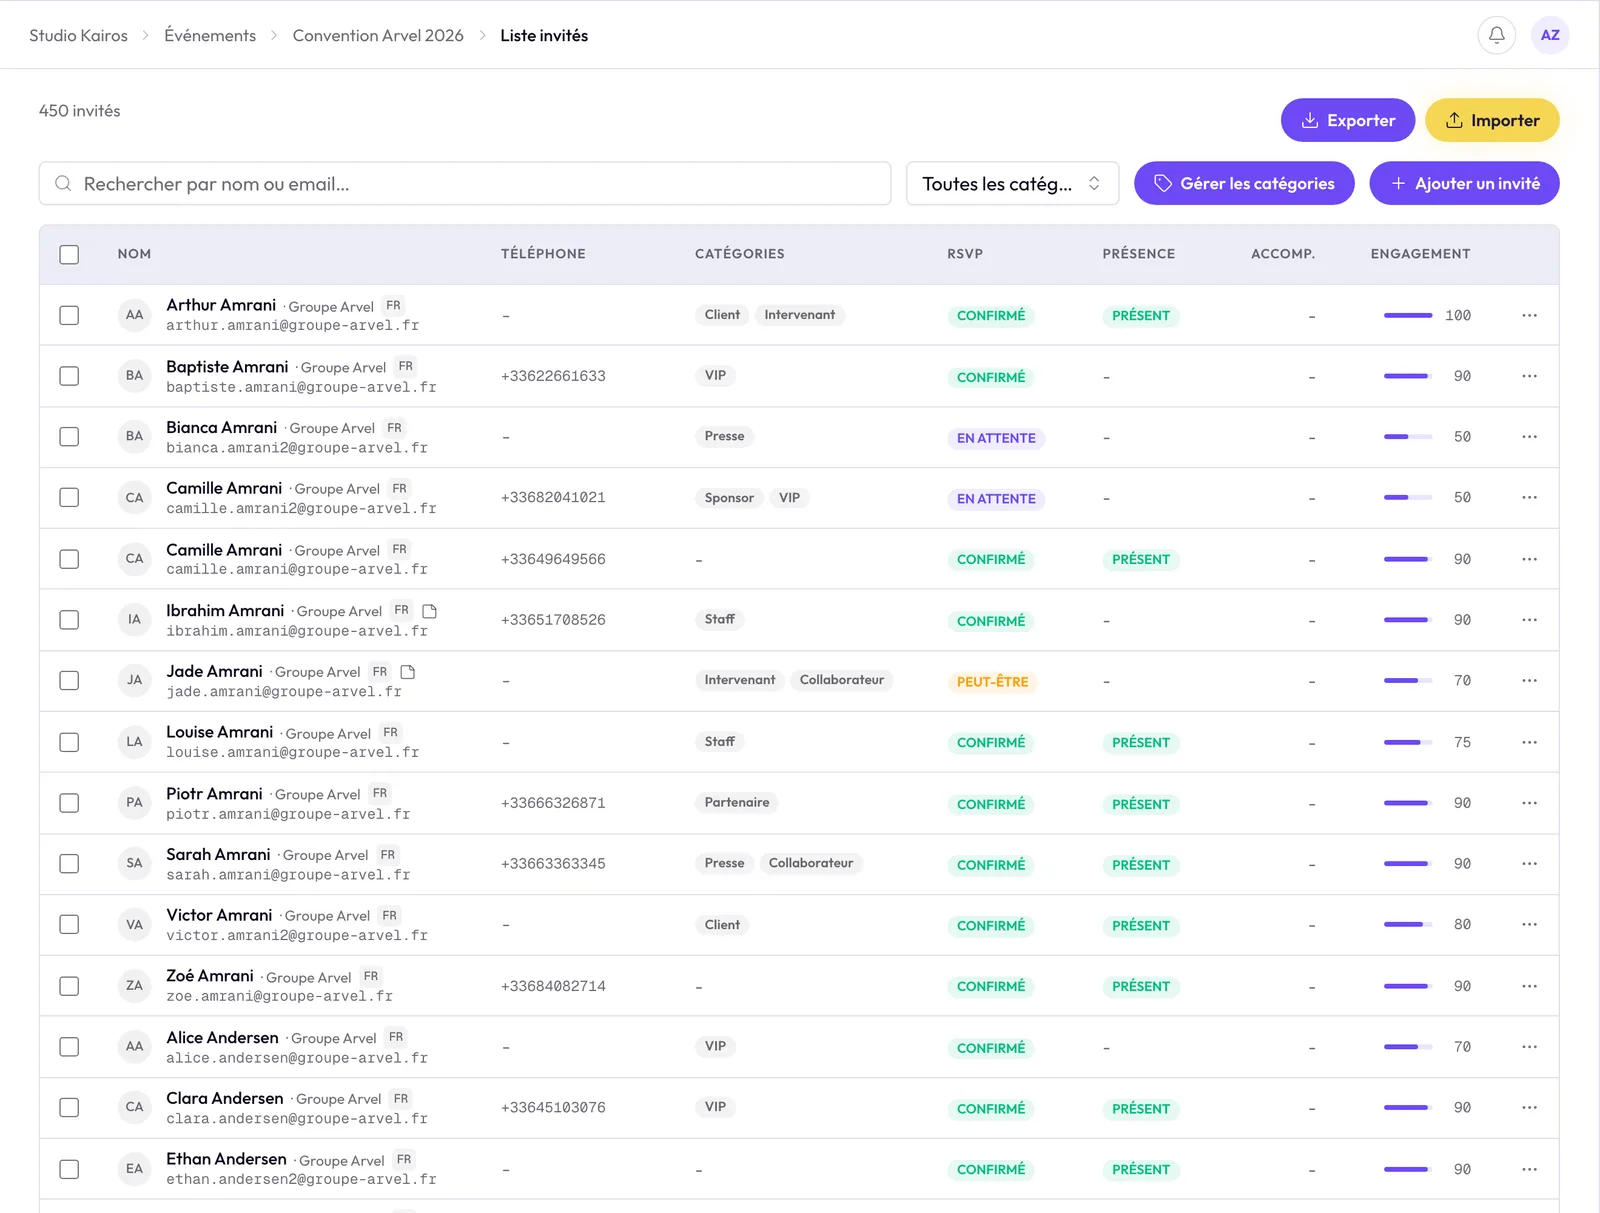Open row actions for Ethan Andersen
The height and width of the screenshot is (1213, 1600).
[x=1529, y=1169]
